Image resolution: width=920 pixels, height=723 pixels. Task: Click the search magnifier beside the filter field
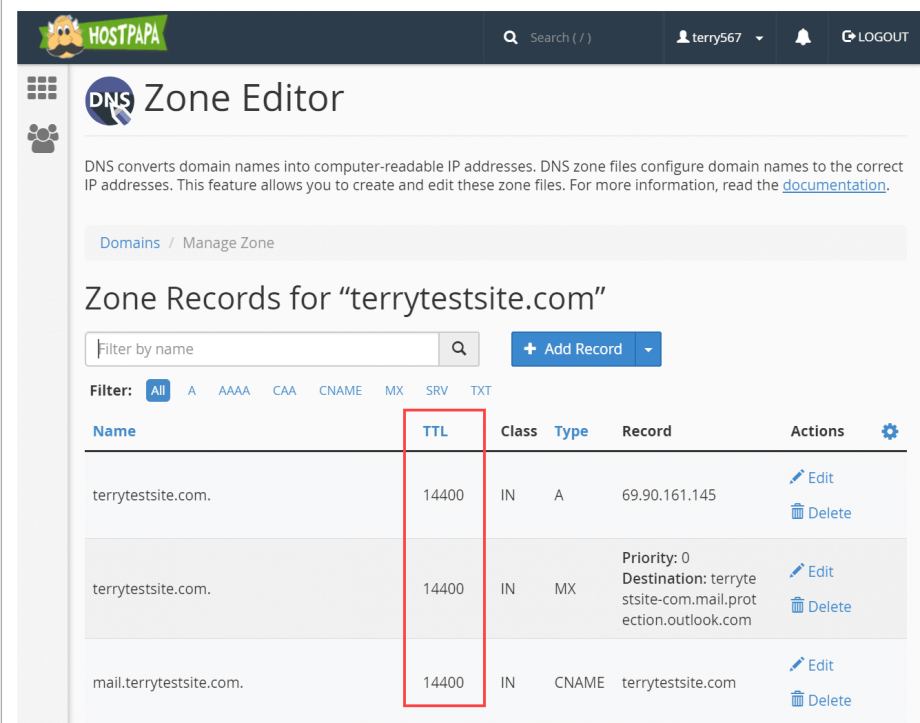click(459, 349)
